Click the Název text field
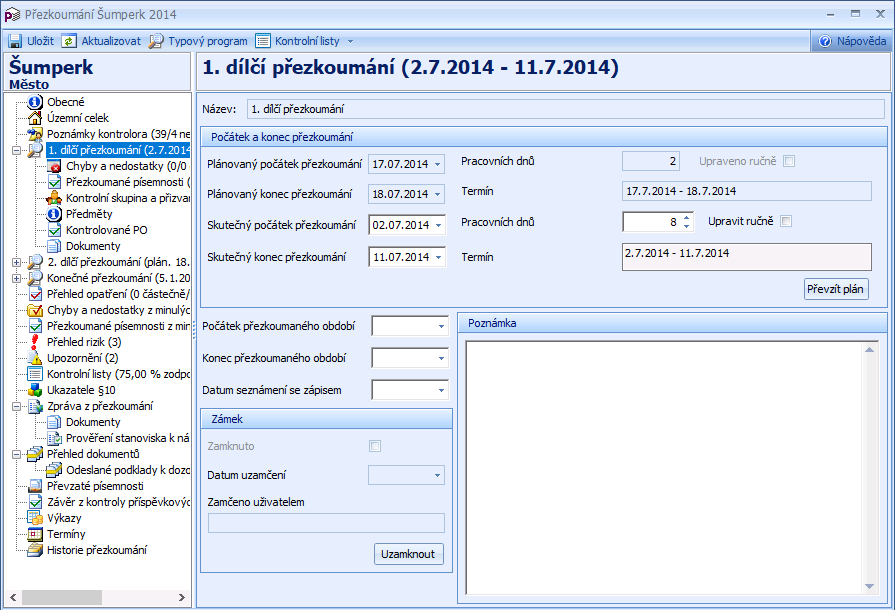The width and height of the screenshot is (895, 610). [x=566, y=109]
